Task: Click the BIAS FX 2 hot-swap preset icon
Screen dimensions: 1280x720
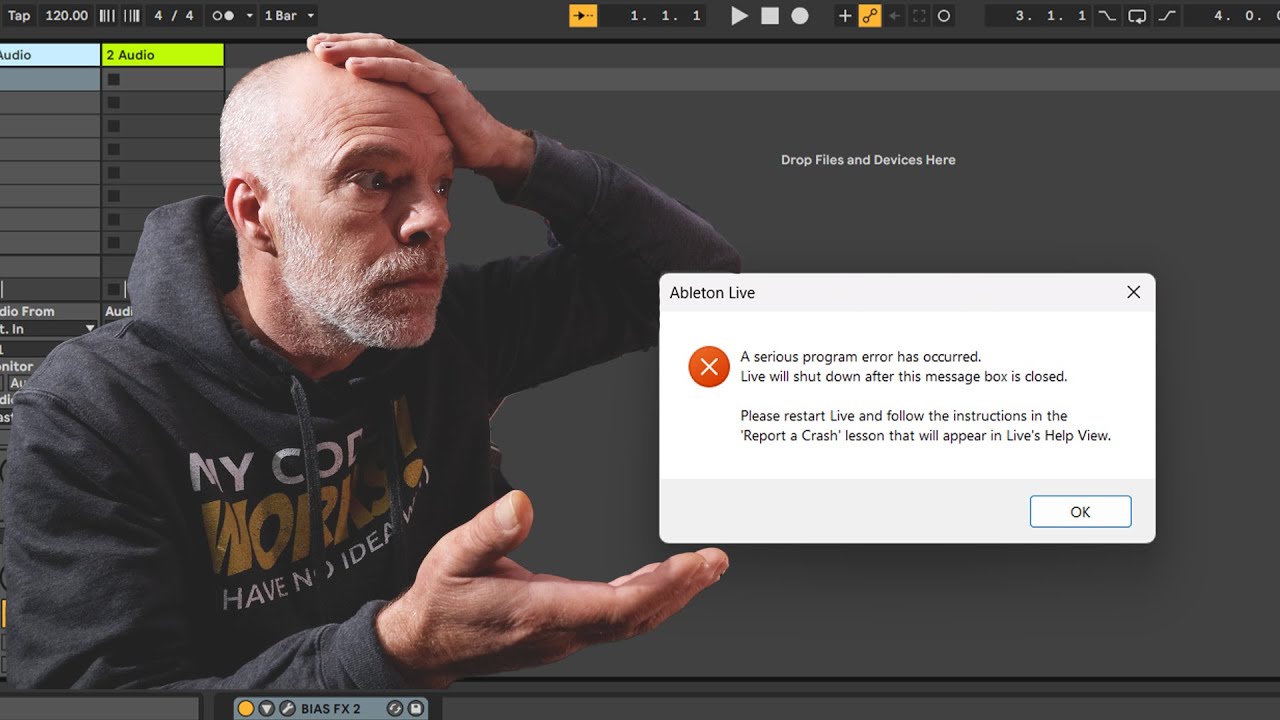Action: (395, 709)
